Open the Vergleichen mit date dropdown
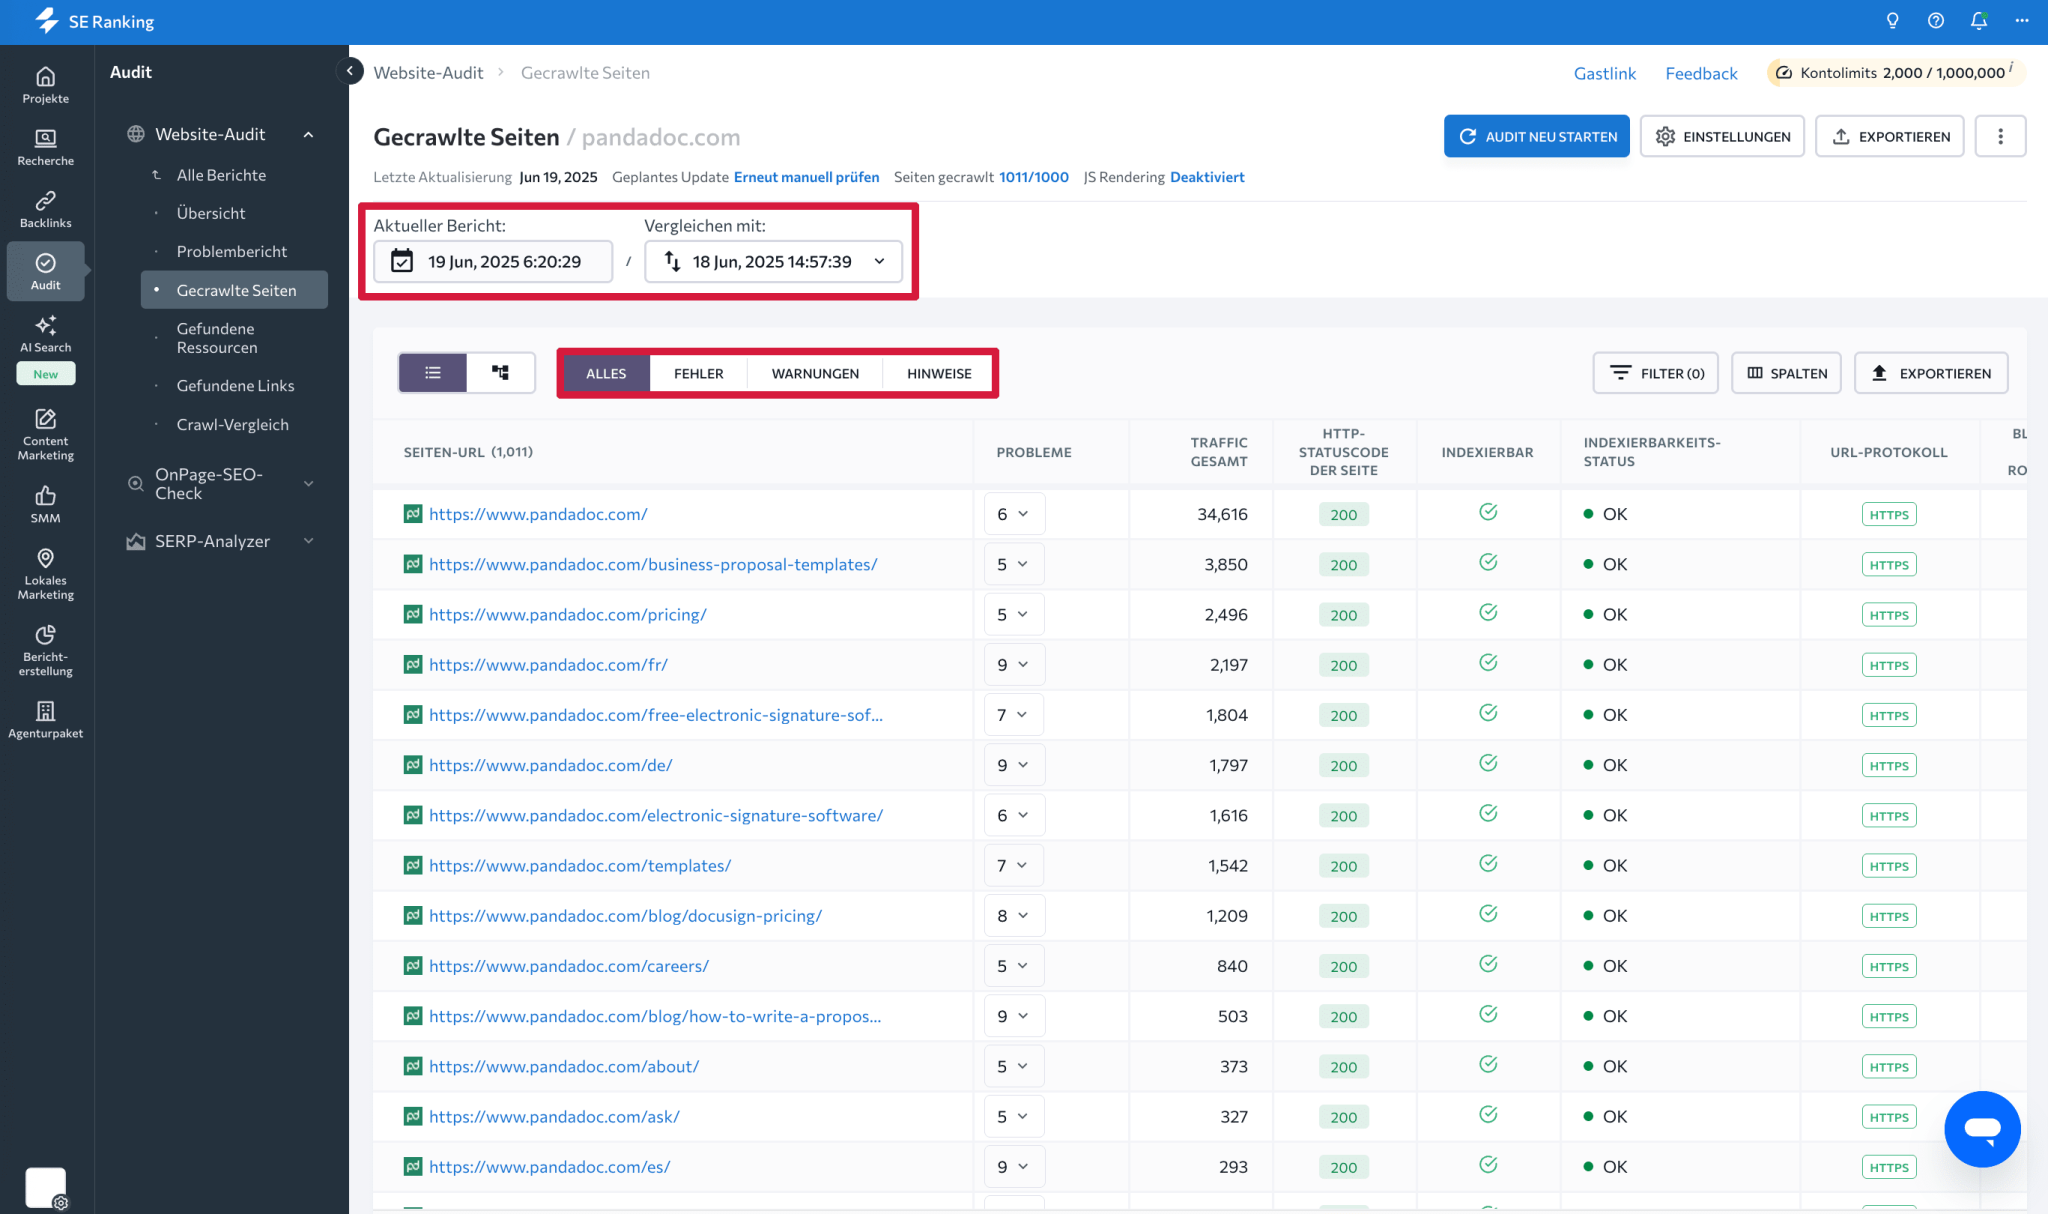The height and width of the screenshot is (1214, 2048). coord(773,262)
